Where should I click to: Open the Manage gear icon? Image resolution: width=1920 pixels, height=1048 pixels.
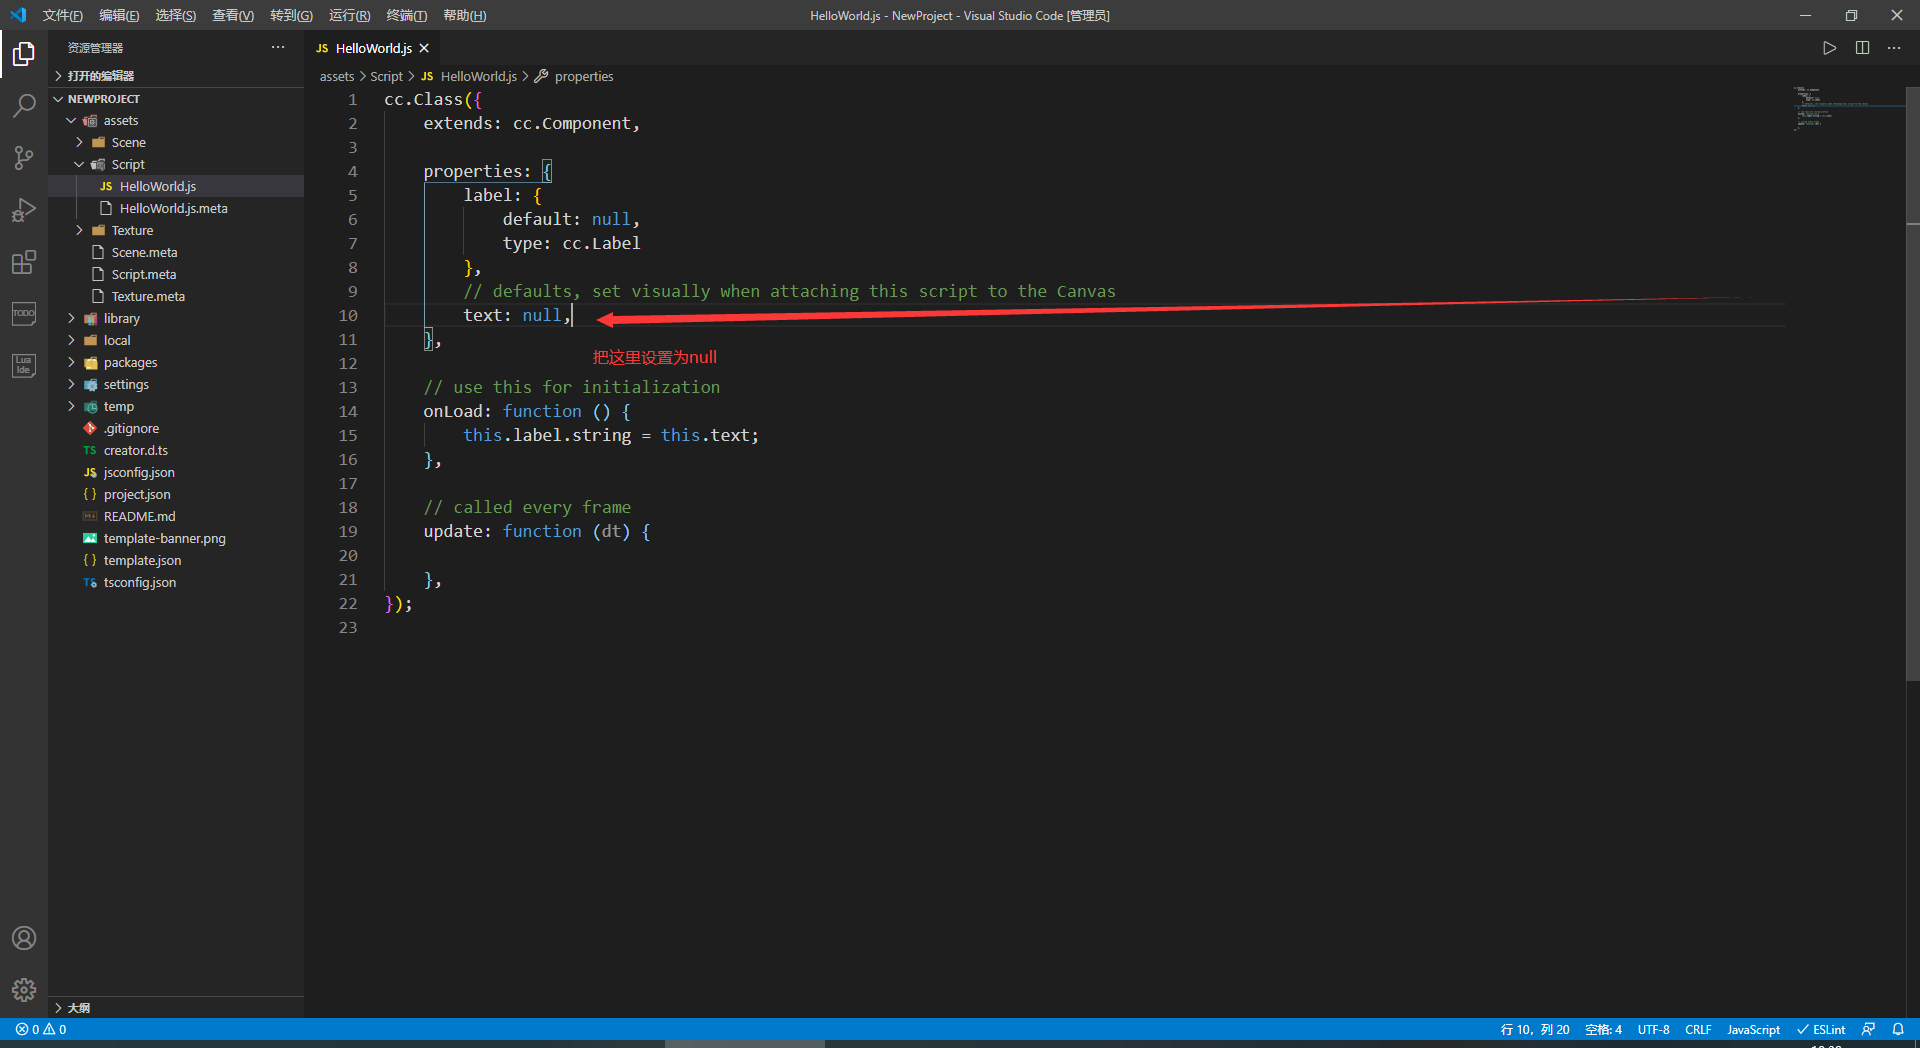click(24, 990)
